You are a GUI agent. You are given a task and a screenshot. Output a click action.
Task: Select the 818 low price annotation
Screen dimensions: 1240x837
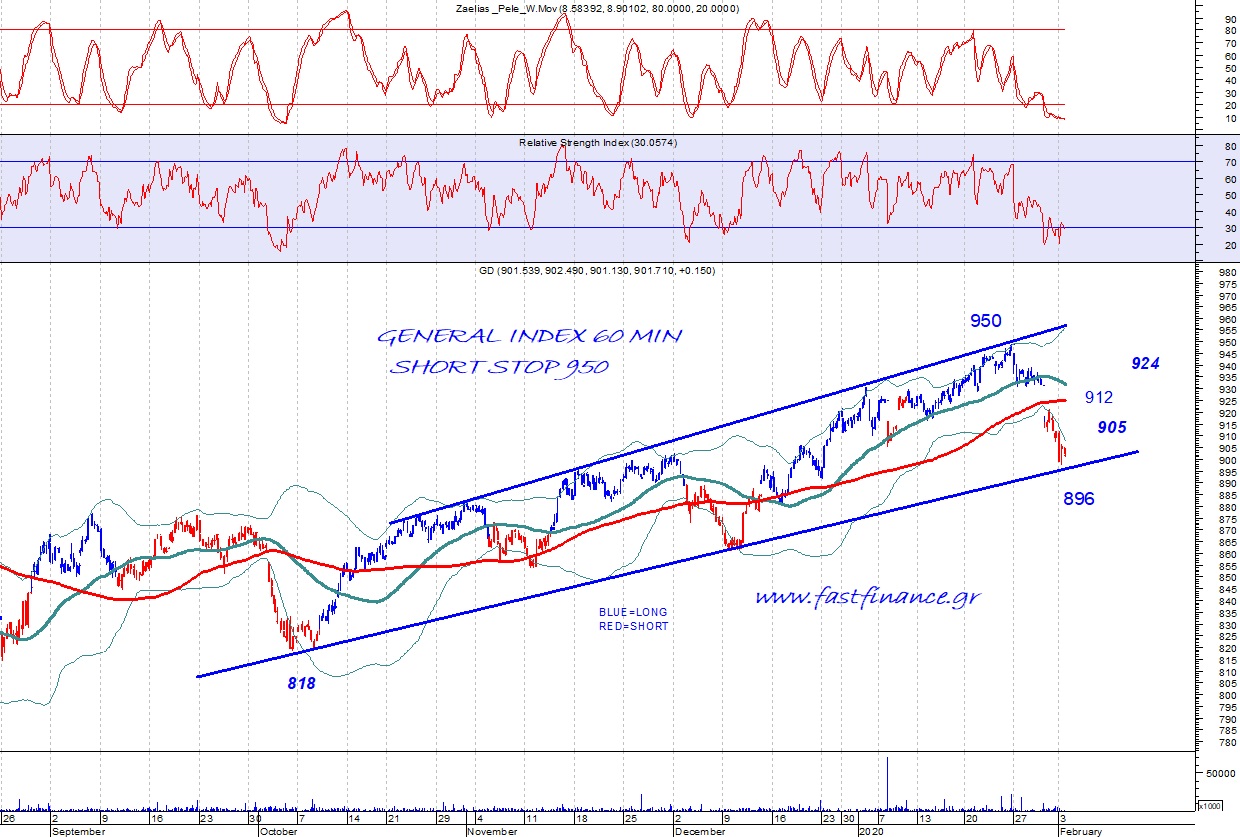pos(301,684)
